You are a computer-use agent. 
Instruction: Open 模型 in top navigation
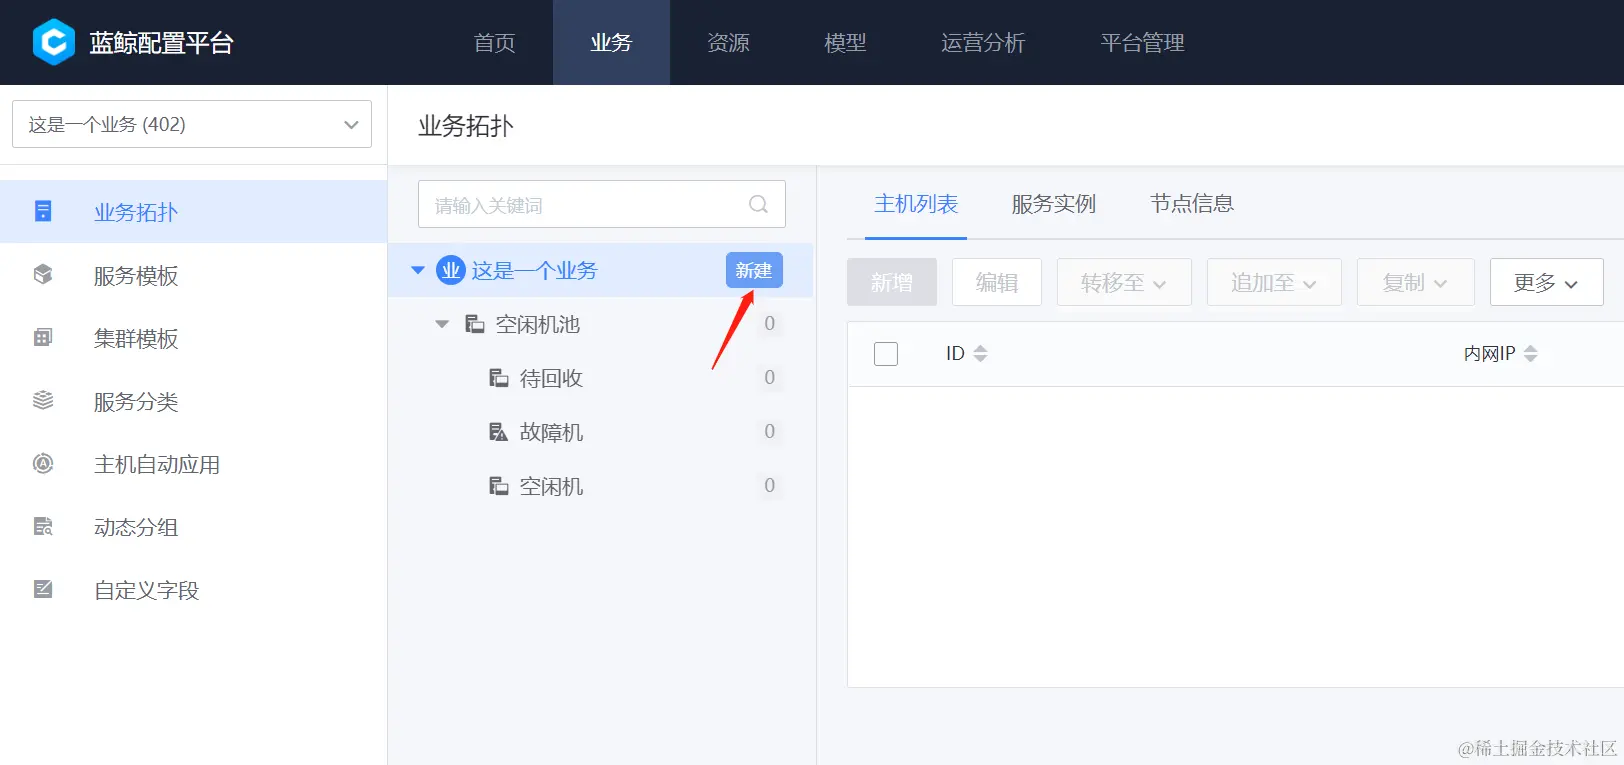click(845, 42)
